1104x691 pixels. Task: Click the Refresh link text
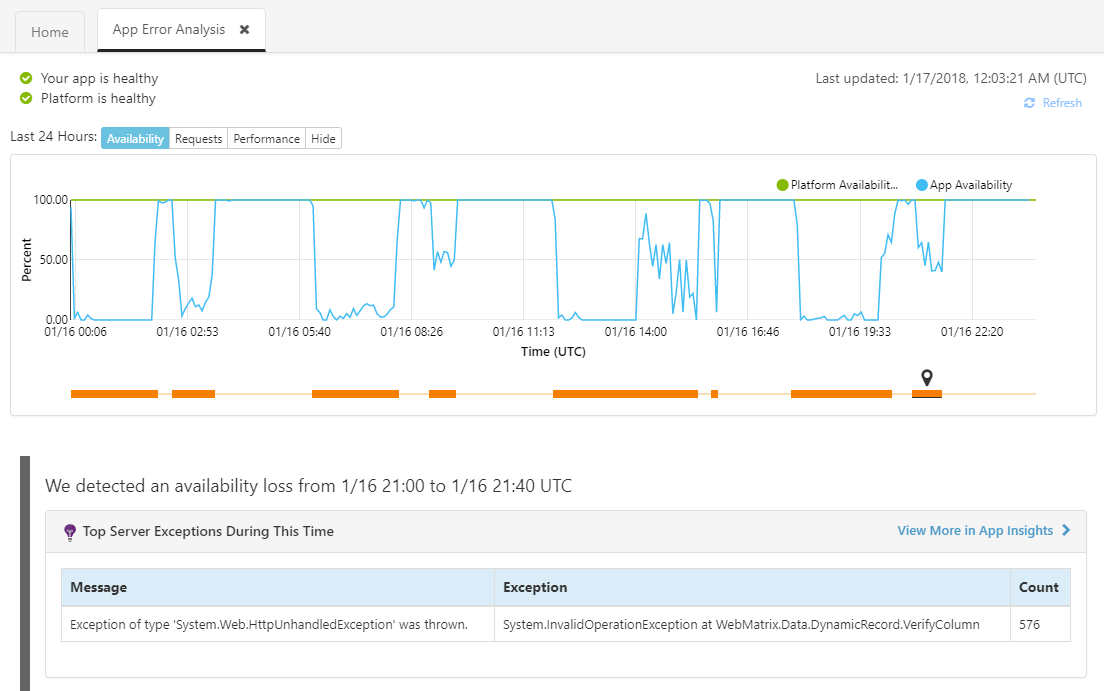[1062, 103]
